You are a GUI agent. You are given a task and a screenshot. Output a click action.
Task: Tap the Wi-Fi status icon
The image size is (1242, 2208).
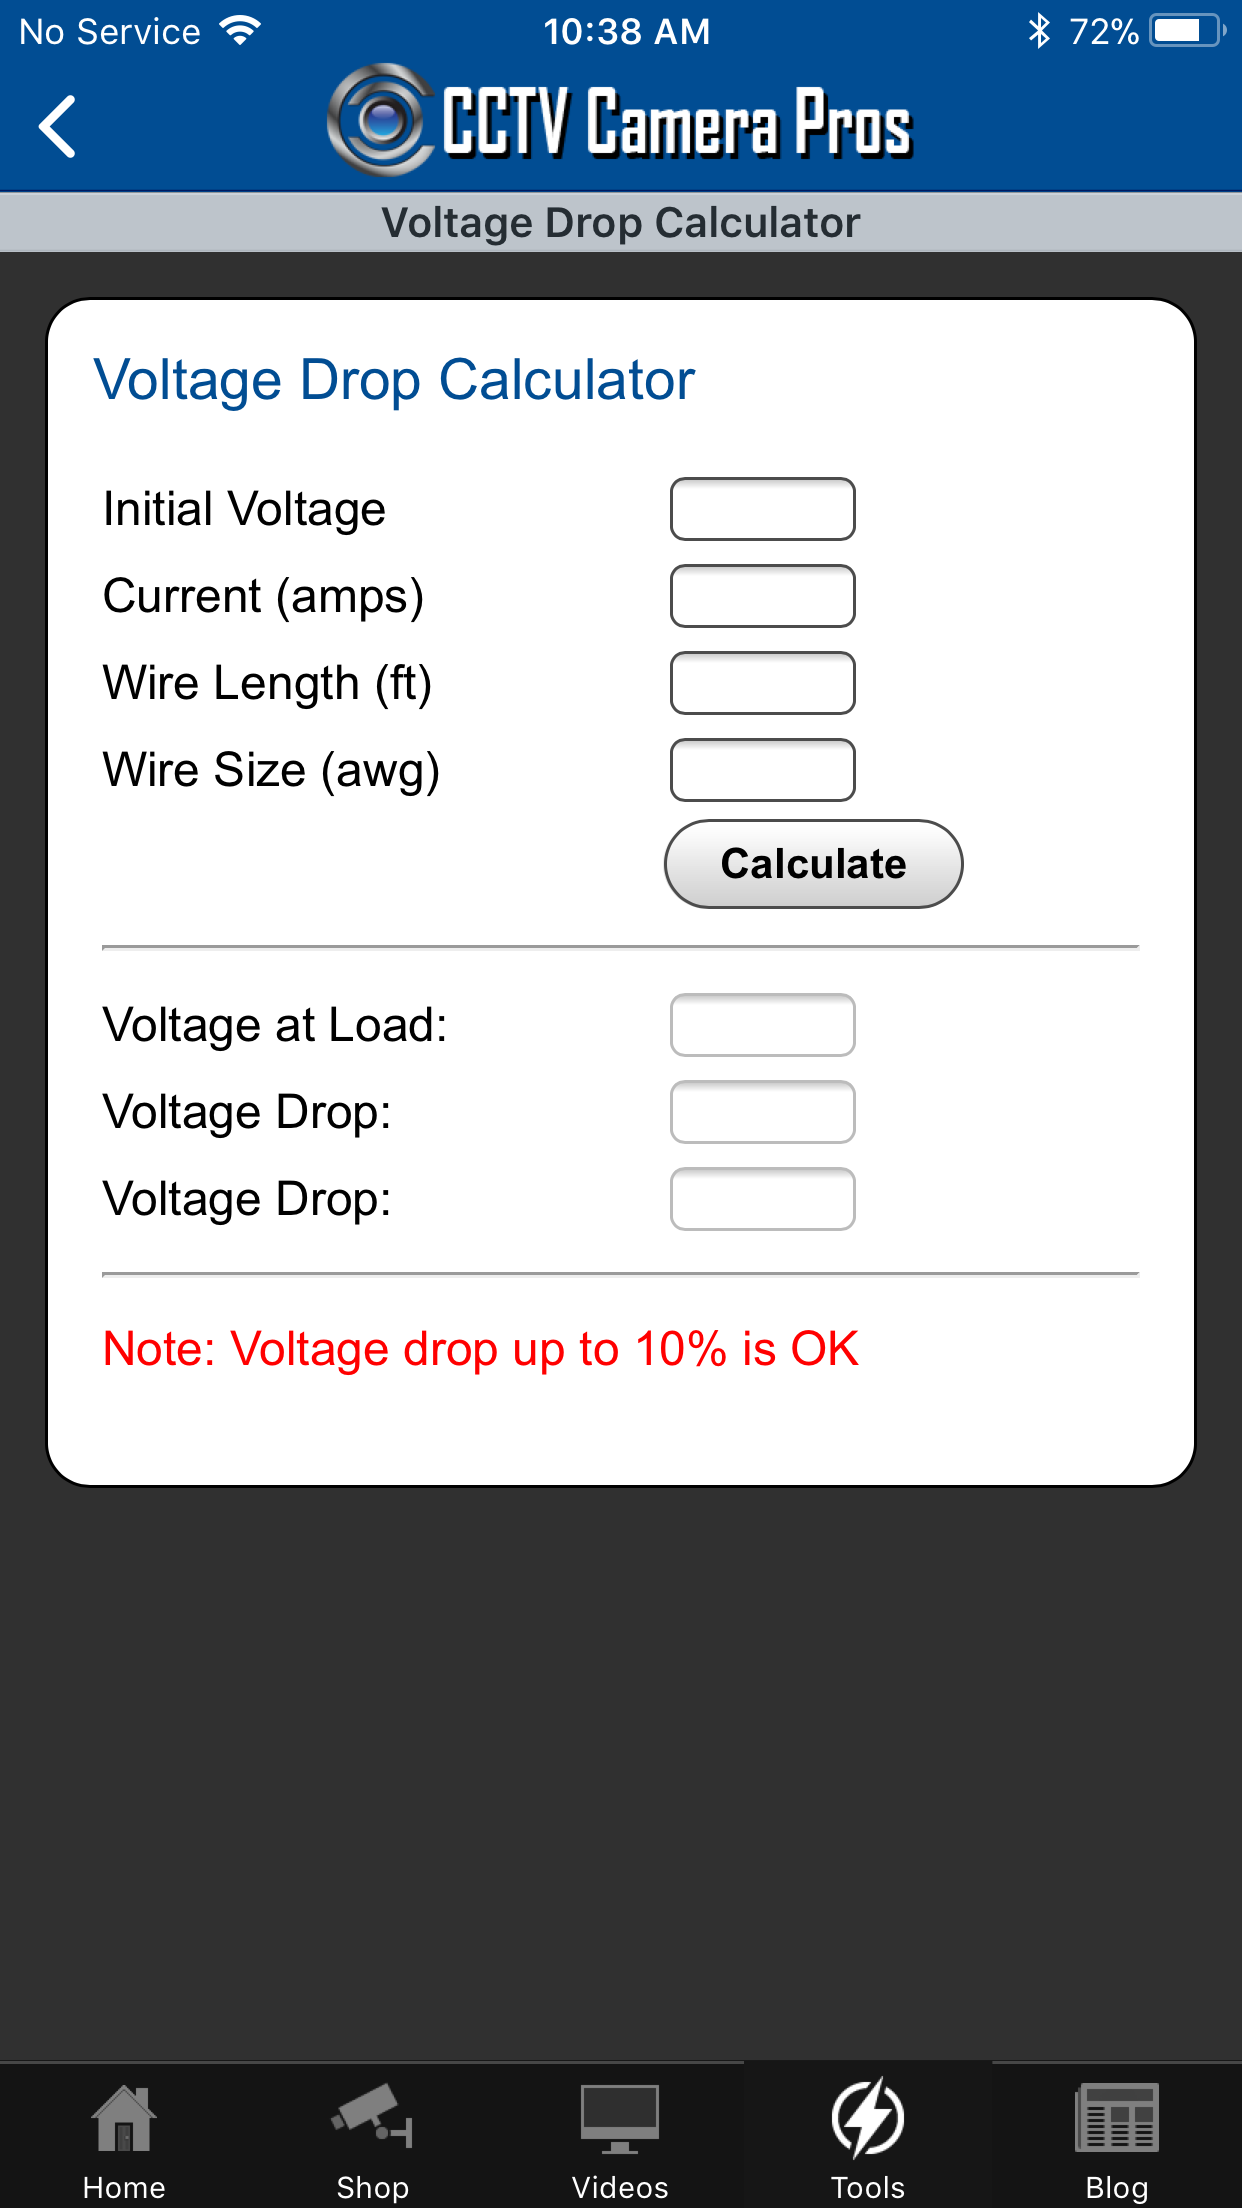point(240,31)
